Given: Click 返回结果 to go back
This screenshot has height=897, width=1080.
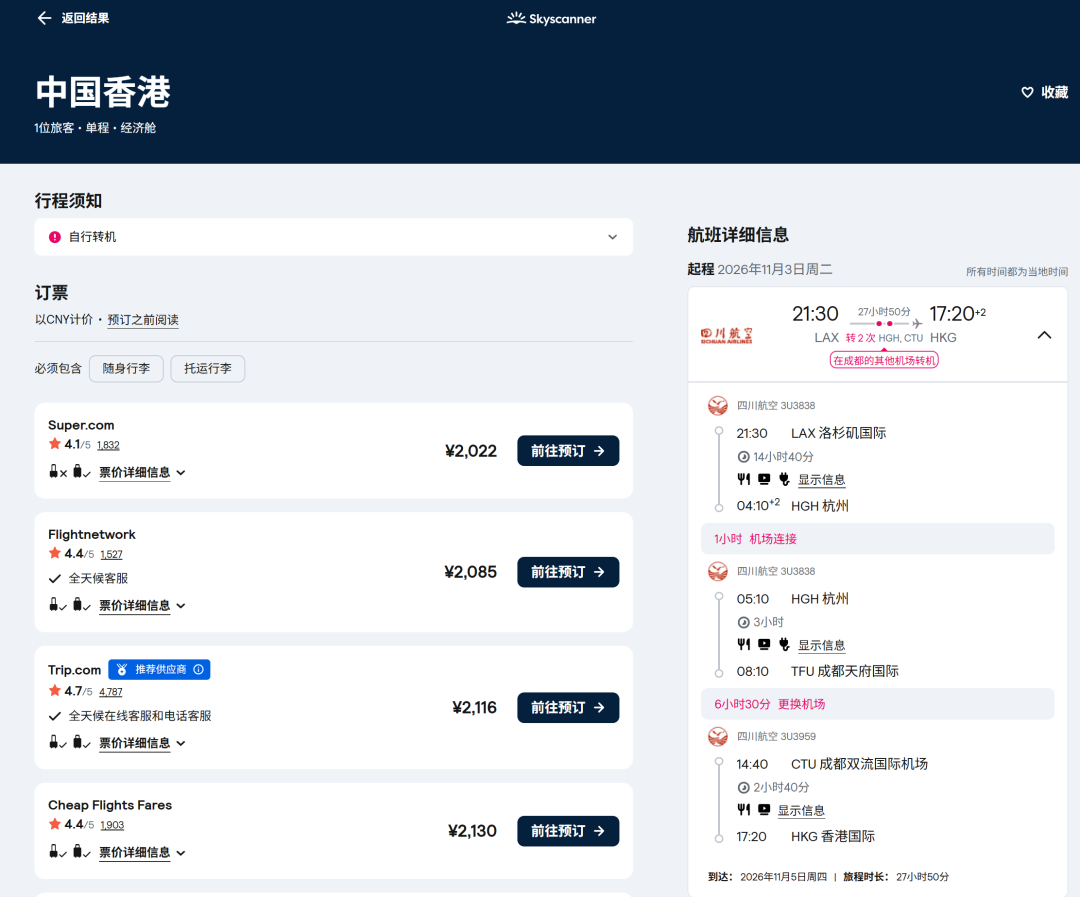Looking at the screenshot, I should point(85,18).
